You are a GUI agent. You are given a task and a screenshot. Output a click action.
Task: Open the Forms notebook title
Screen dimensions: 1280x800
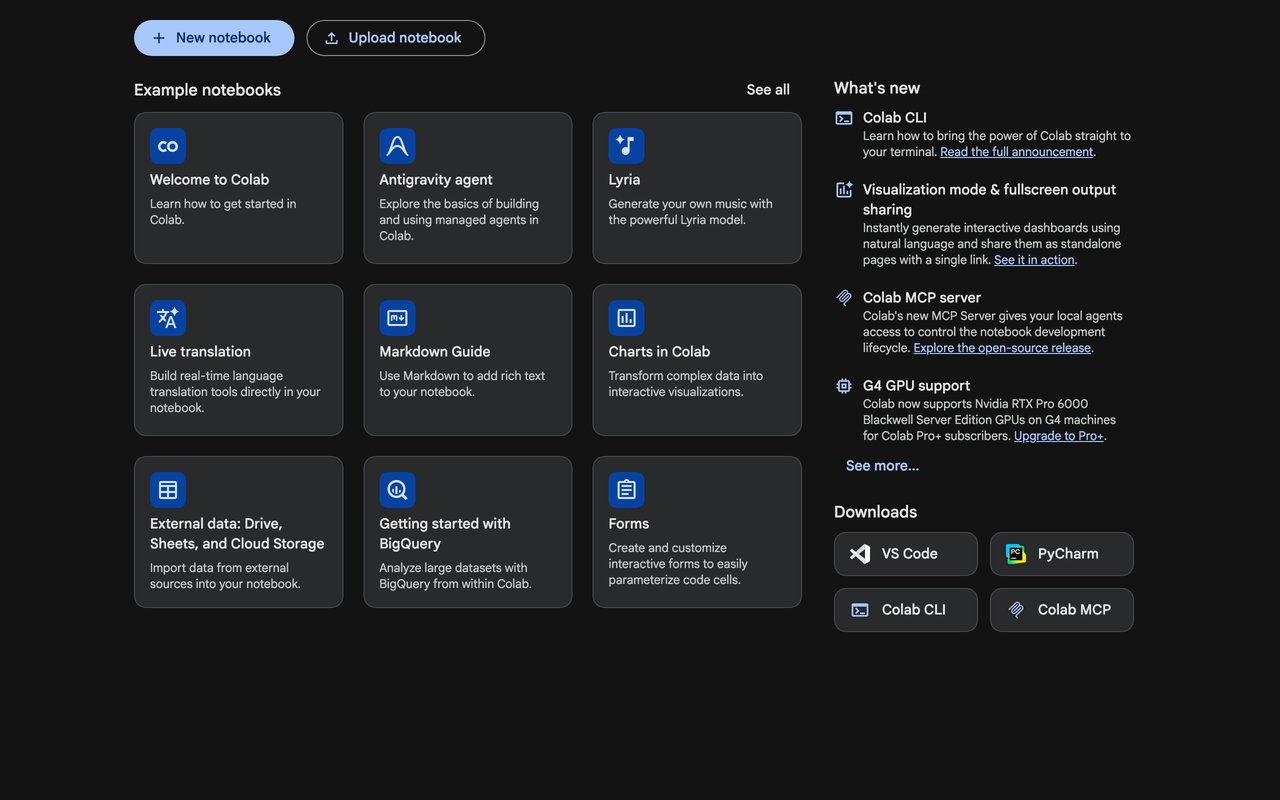pyautogui.click(x=628, y=524)
